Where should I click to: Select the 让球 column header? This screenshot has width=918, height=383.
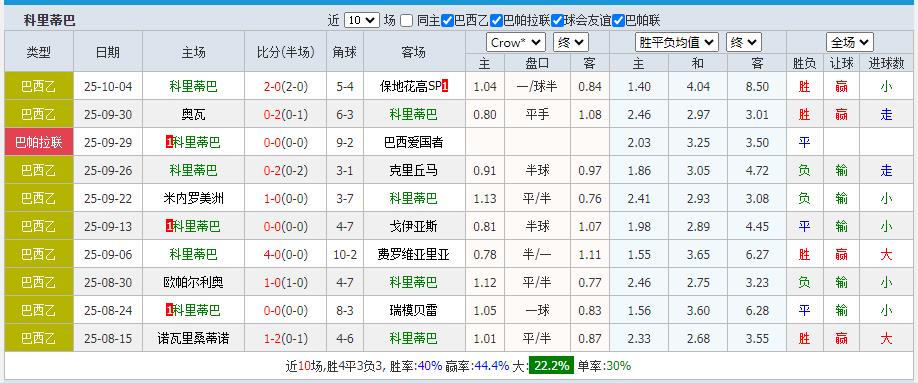pyautogui.click(x=841, y=63)
